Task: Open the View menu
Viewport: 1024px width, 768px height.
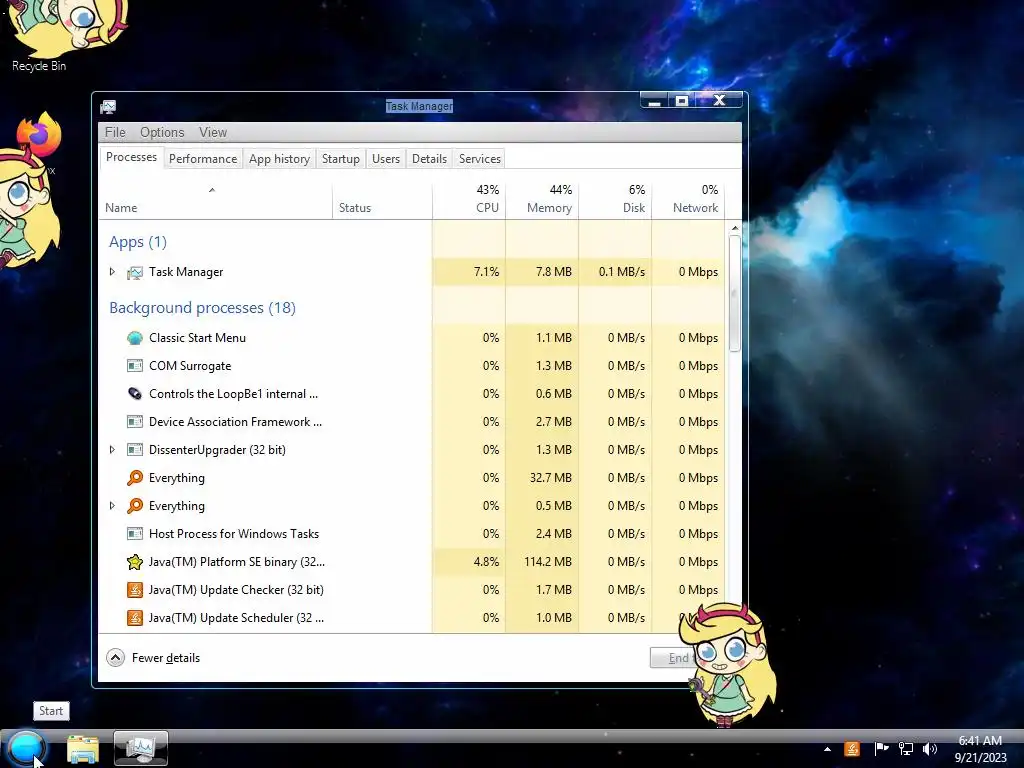Action: [213, 133]
